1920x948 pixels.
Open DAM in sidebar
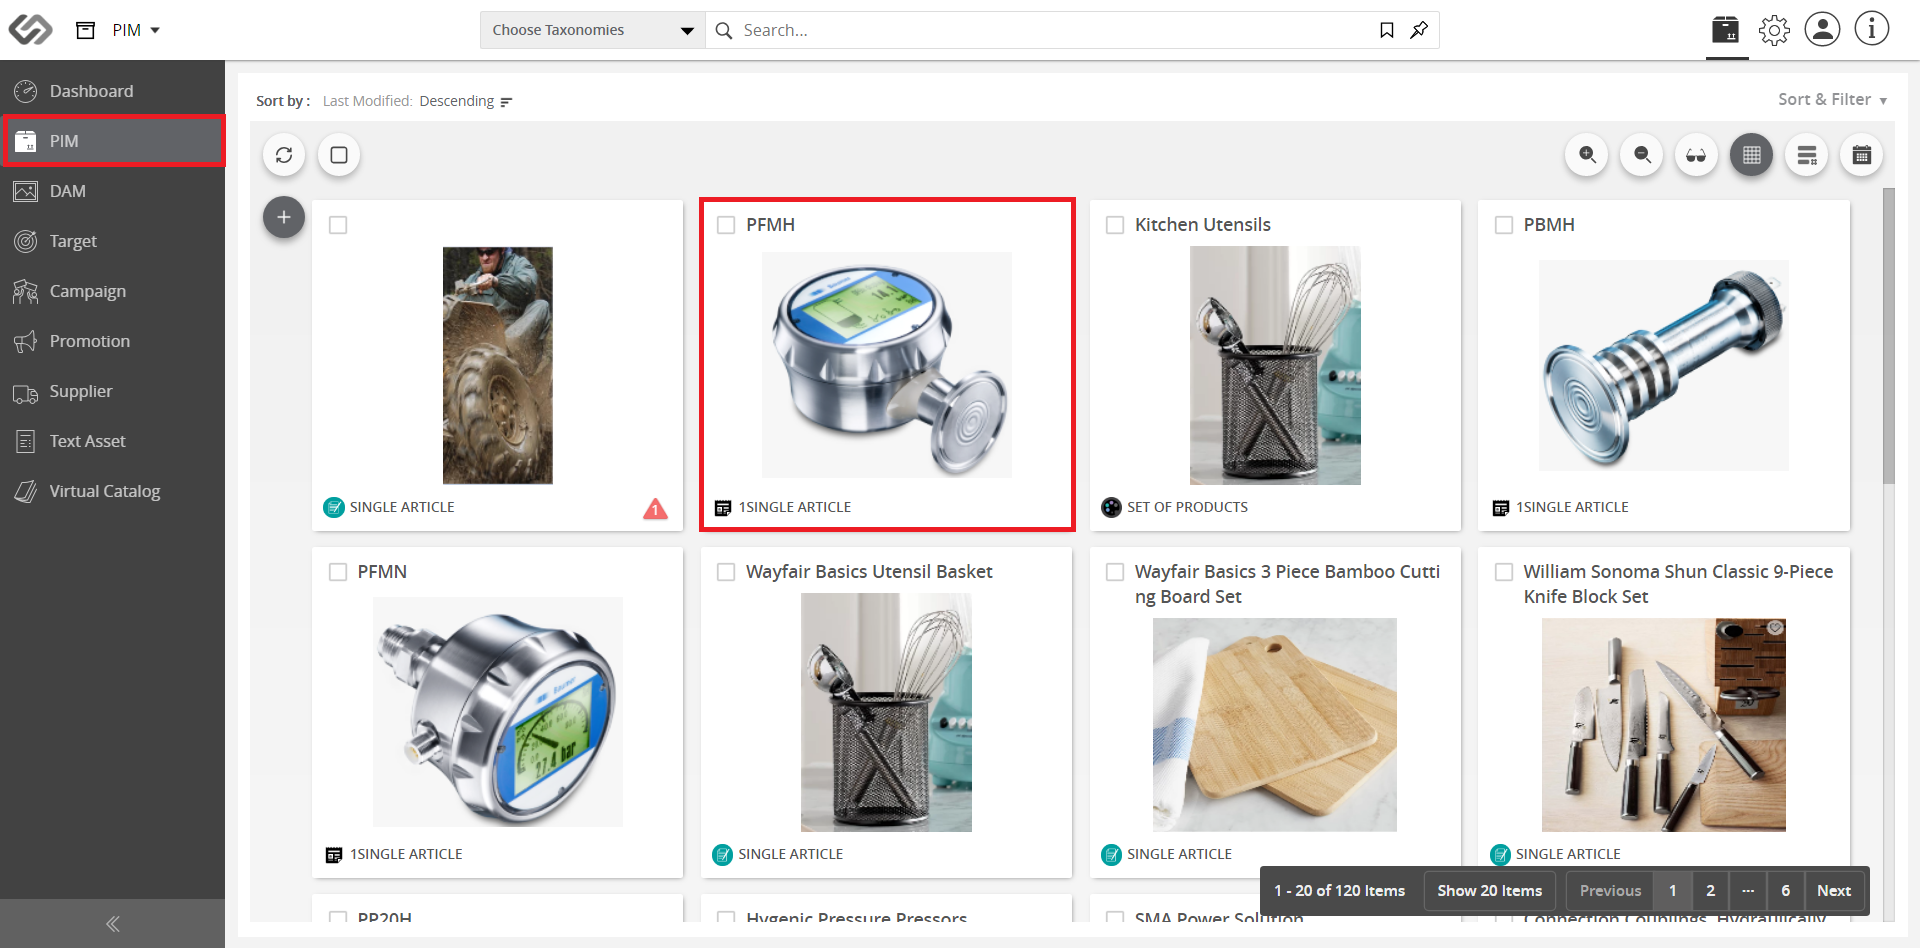pos(112,191)
